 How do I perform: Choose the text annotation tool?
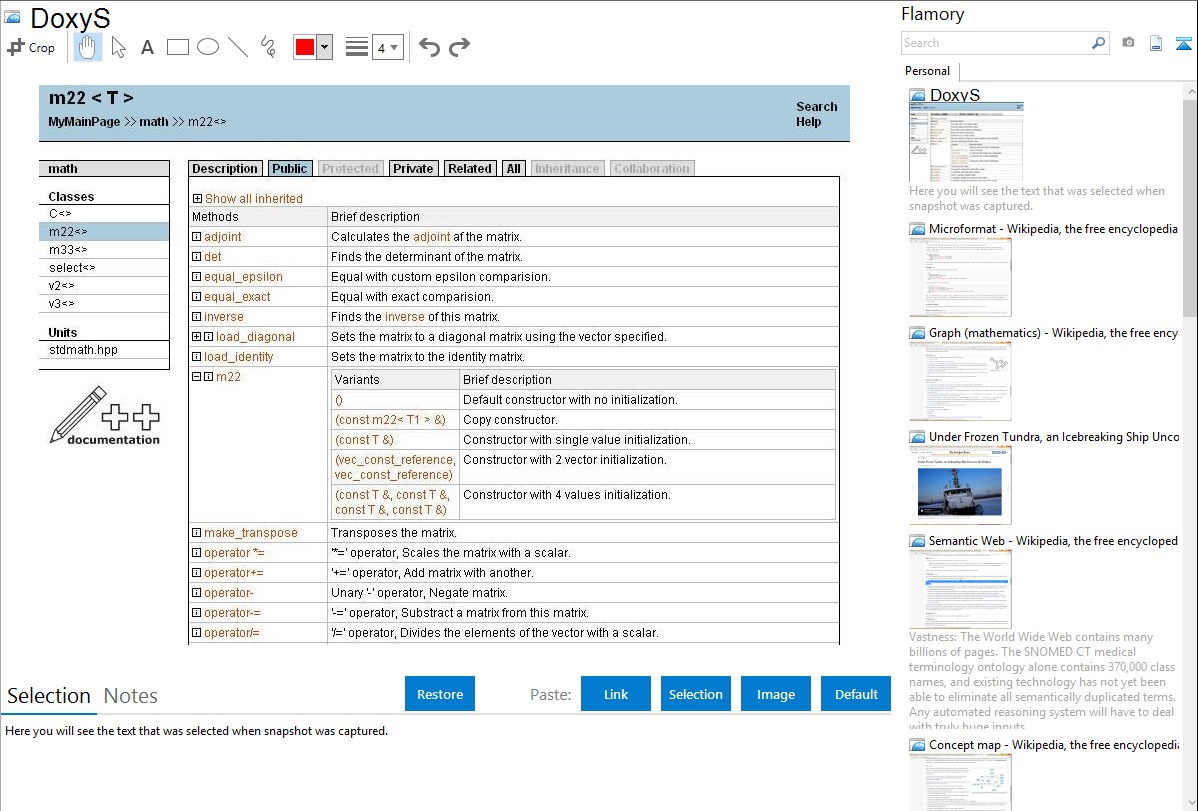pyautogui.click(x=147, y=47)
